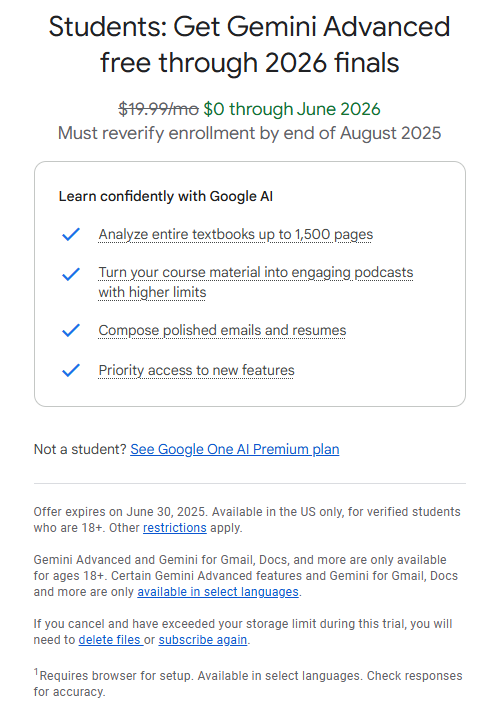Image resolution: width=483 pixels, height=715 pixels.
Task: Follow the 'available in select languages' link
Action: (x=218, y=592)
